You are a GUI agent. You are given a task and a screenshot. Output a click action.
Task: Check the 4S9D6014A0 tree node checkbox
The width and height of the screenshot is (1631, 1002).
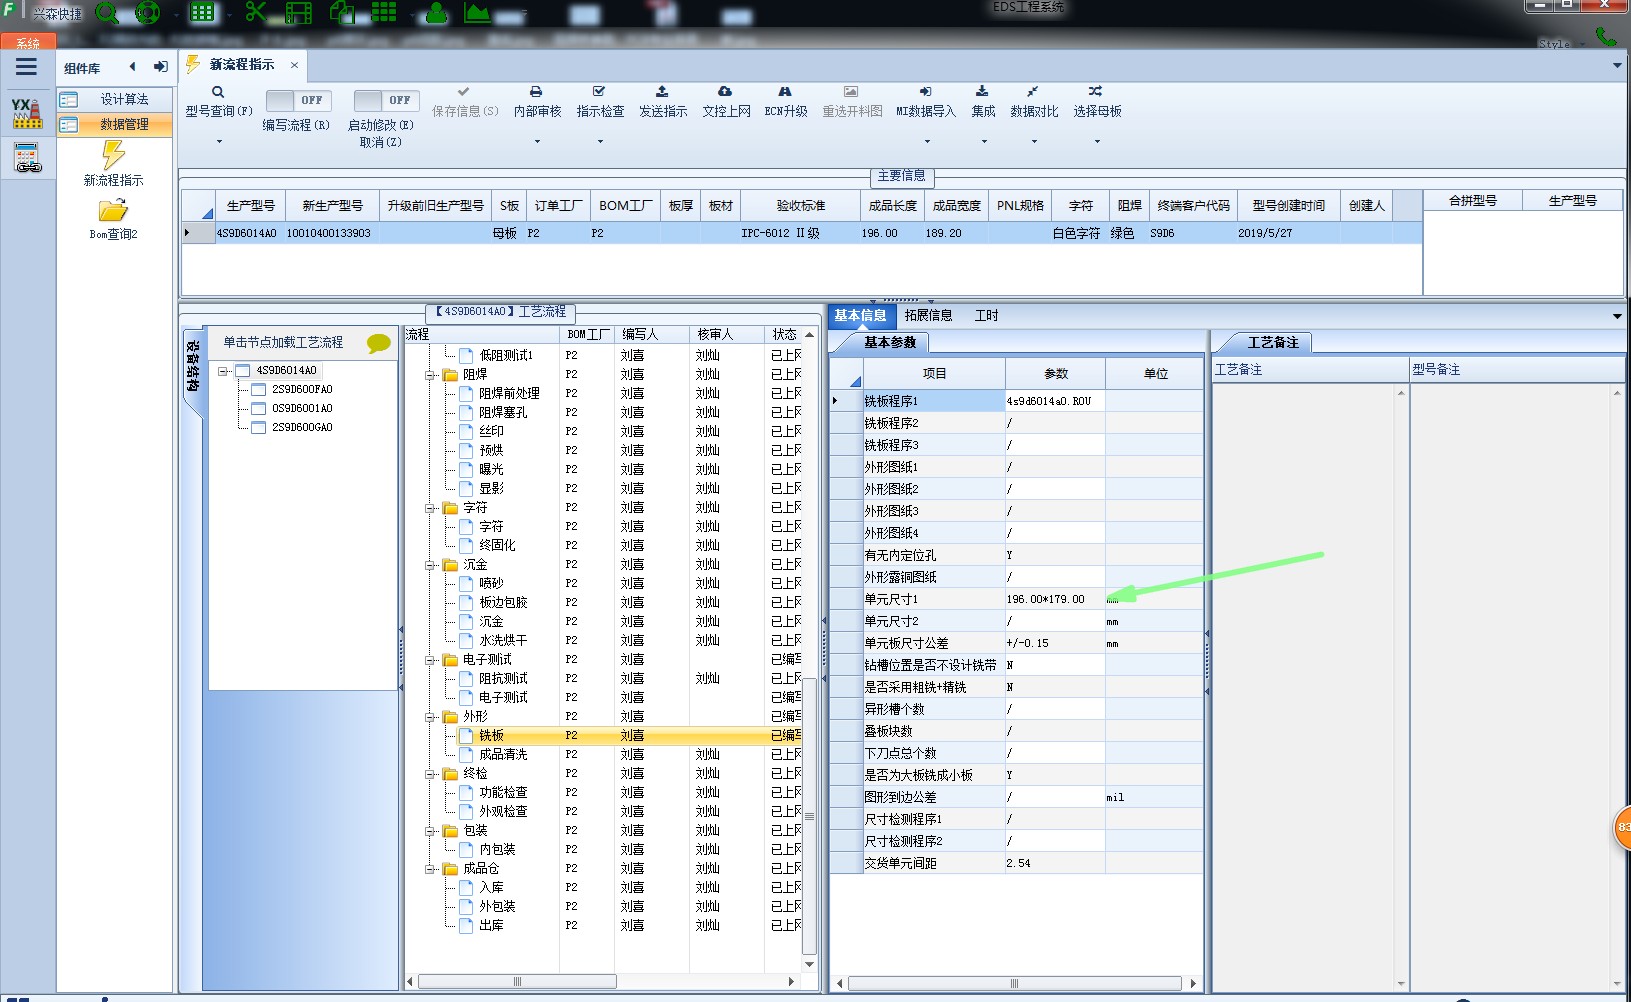point(242,370)
